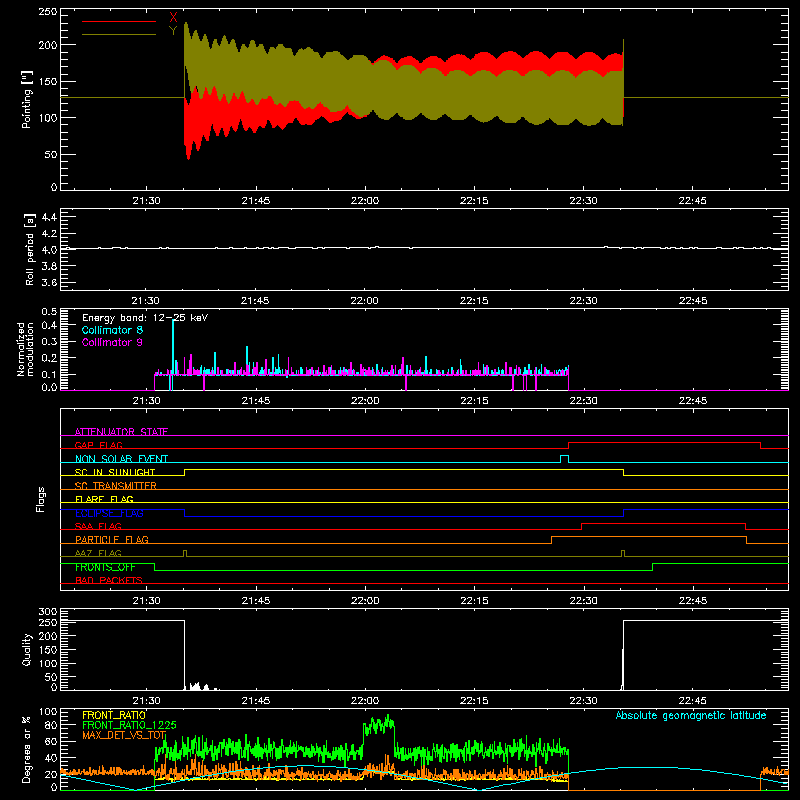Click the Collimator 8 legend entry
The width and height of the screenshot is (800, 800).
(112, 330)
